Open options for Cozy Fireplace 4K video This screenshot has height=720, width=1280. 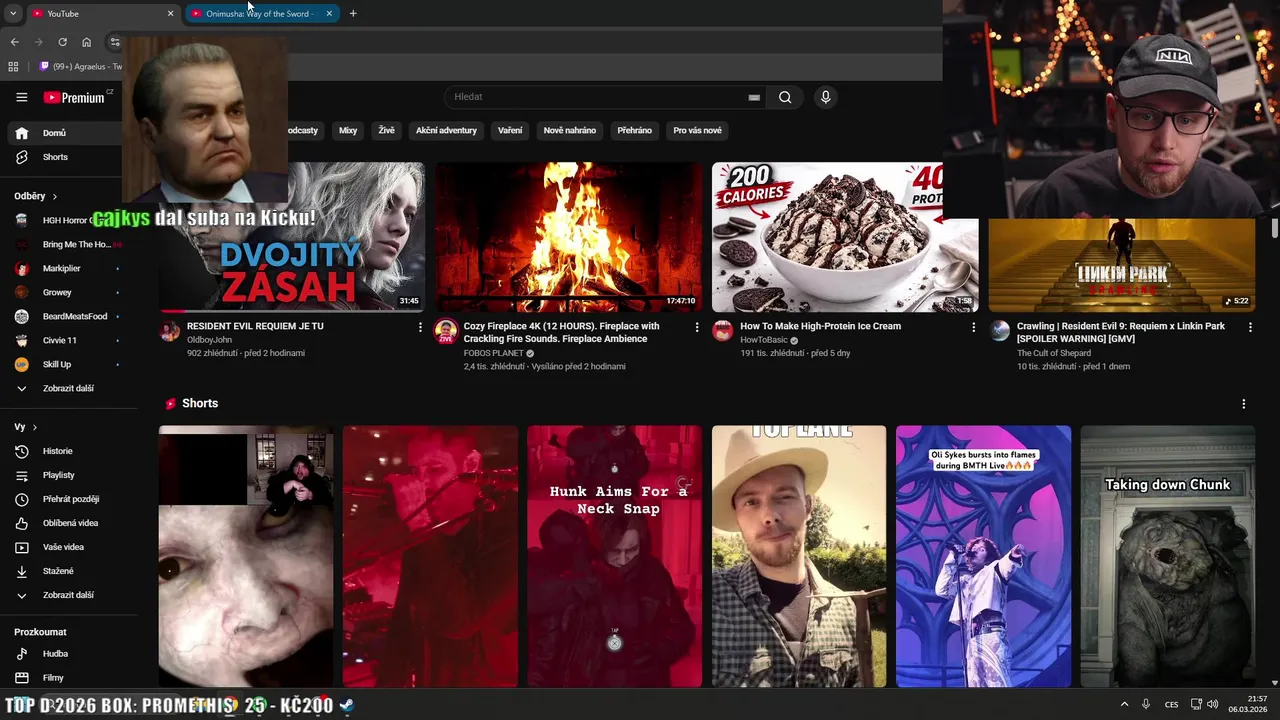(697, 327)
